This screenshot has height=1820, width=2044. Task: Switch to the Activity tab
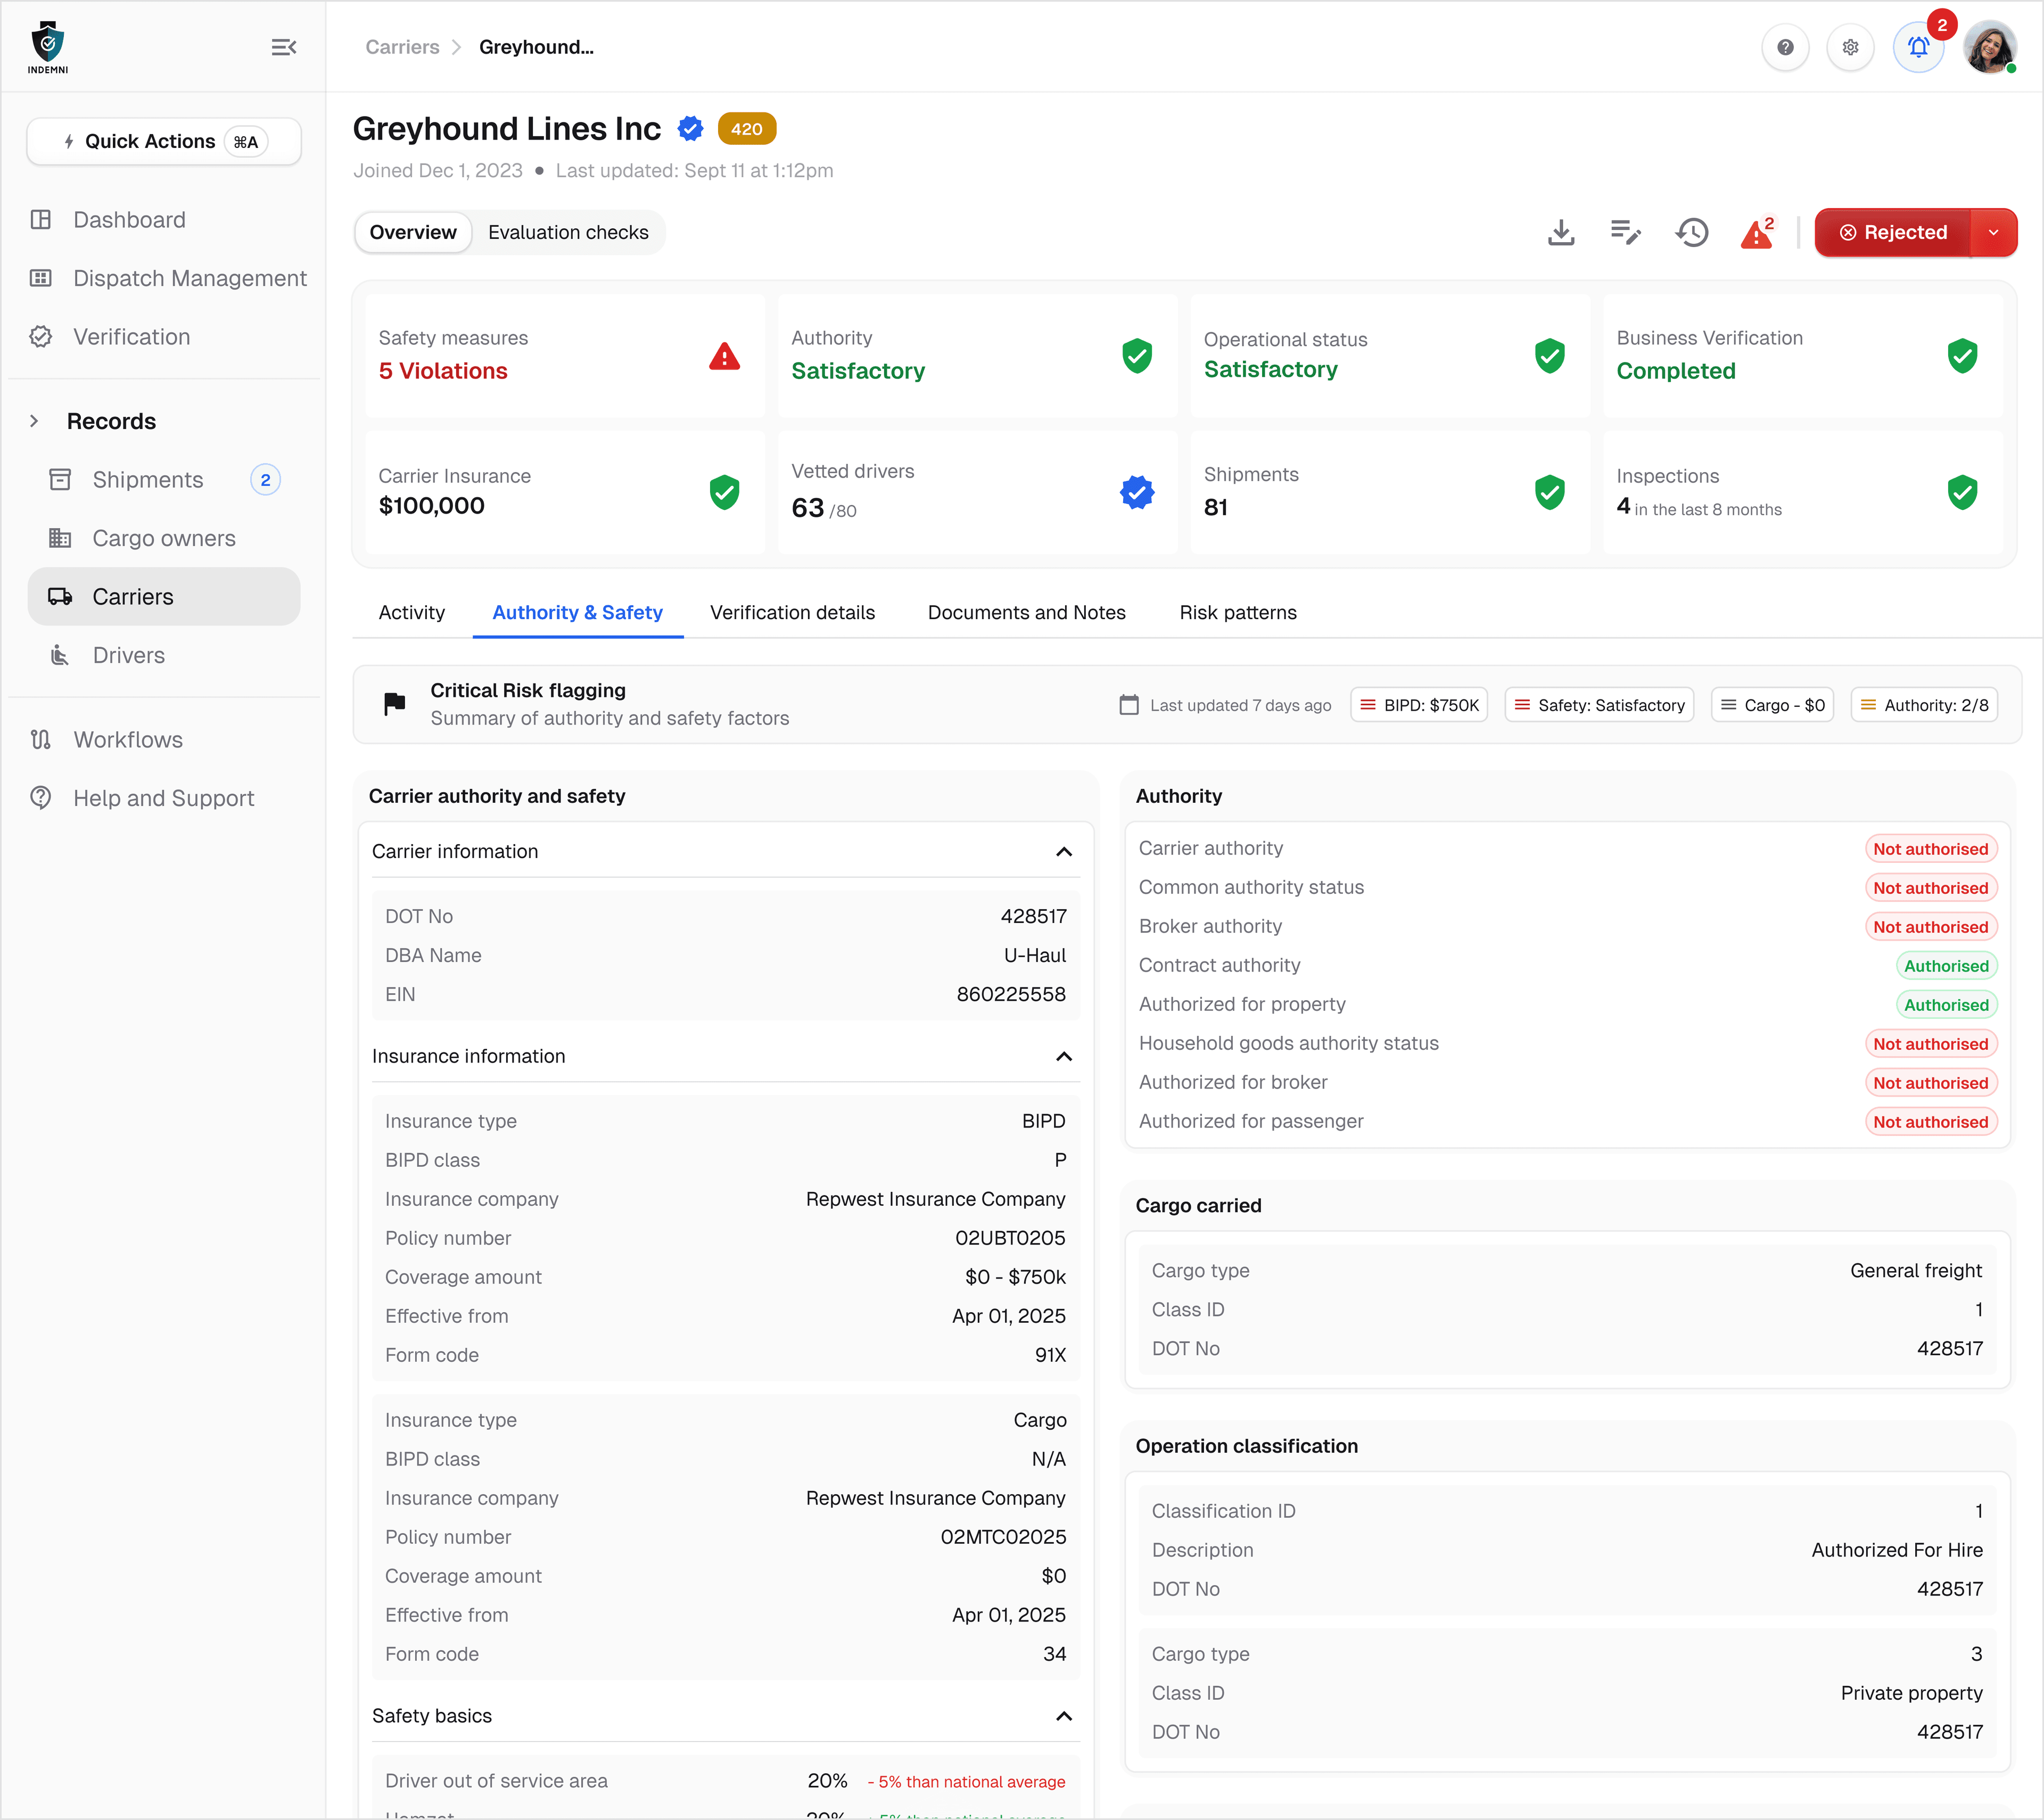412,613
